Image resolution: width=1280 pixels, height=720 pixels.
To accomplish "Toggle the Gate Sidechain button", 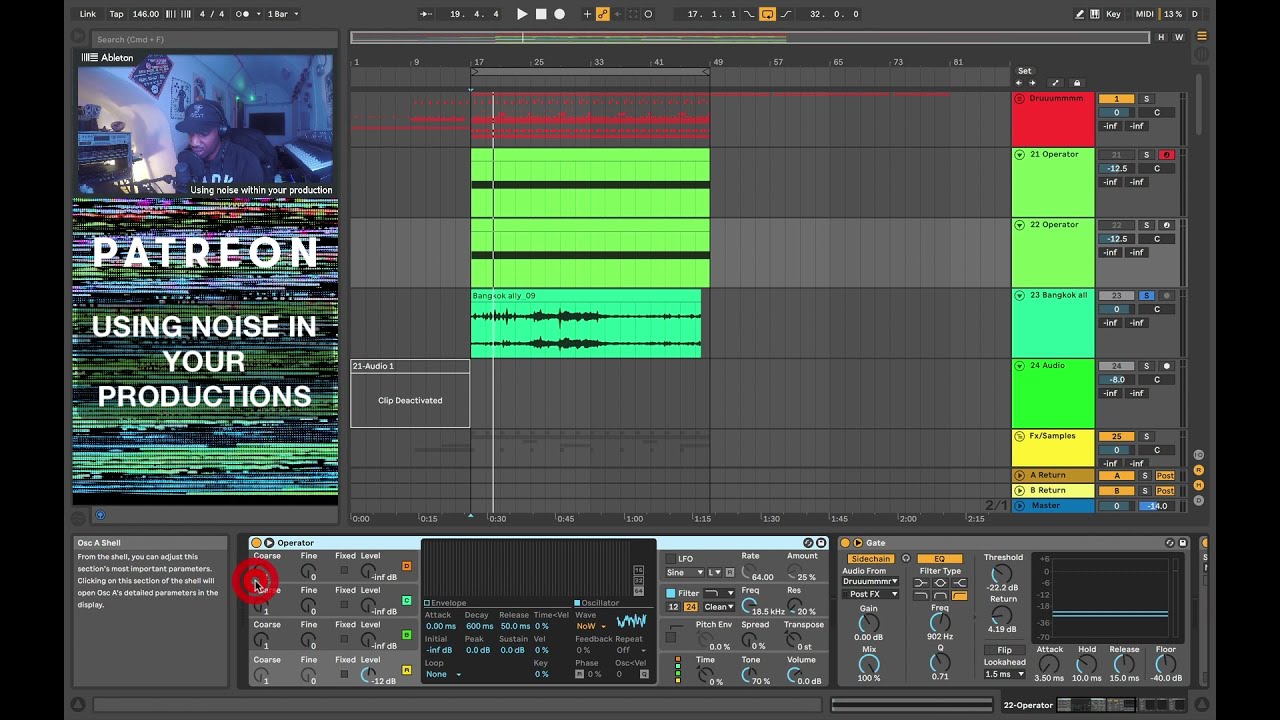I will pyautogui.click(x=870, y=559).
